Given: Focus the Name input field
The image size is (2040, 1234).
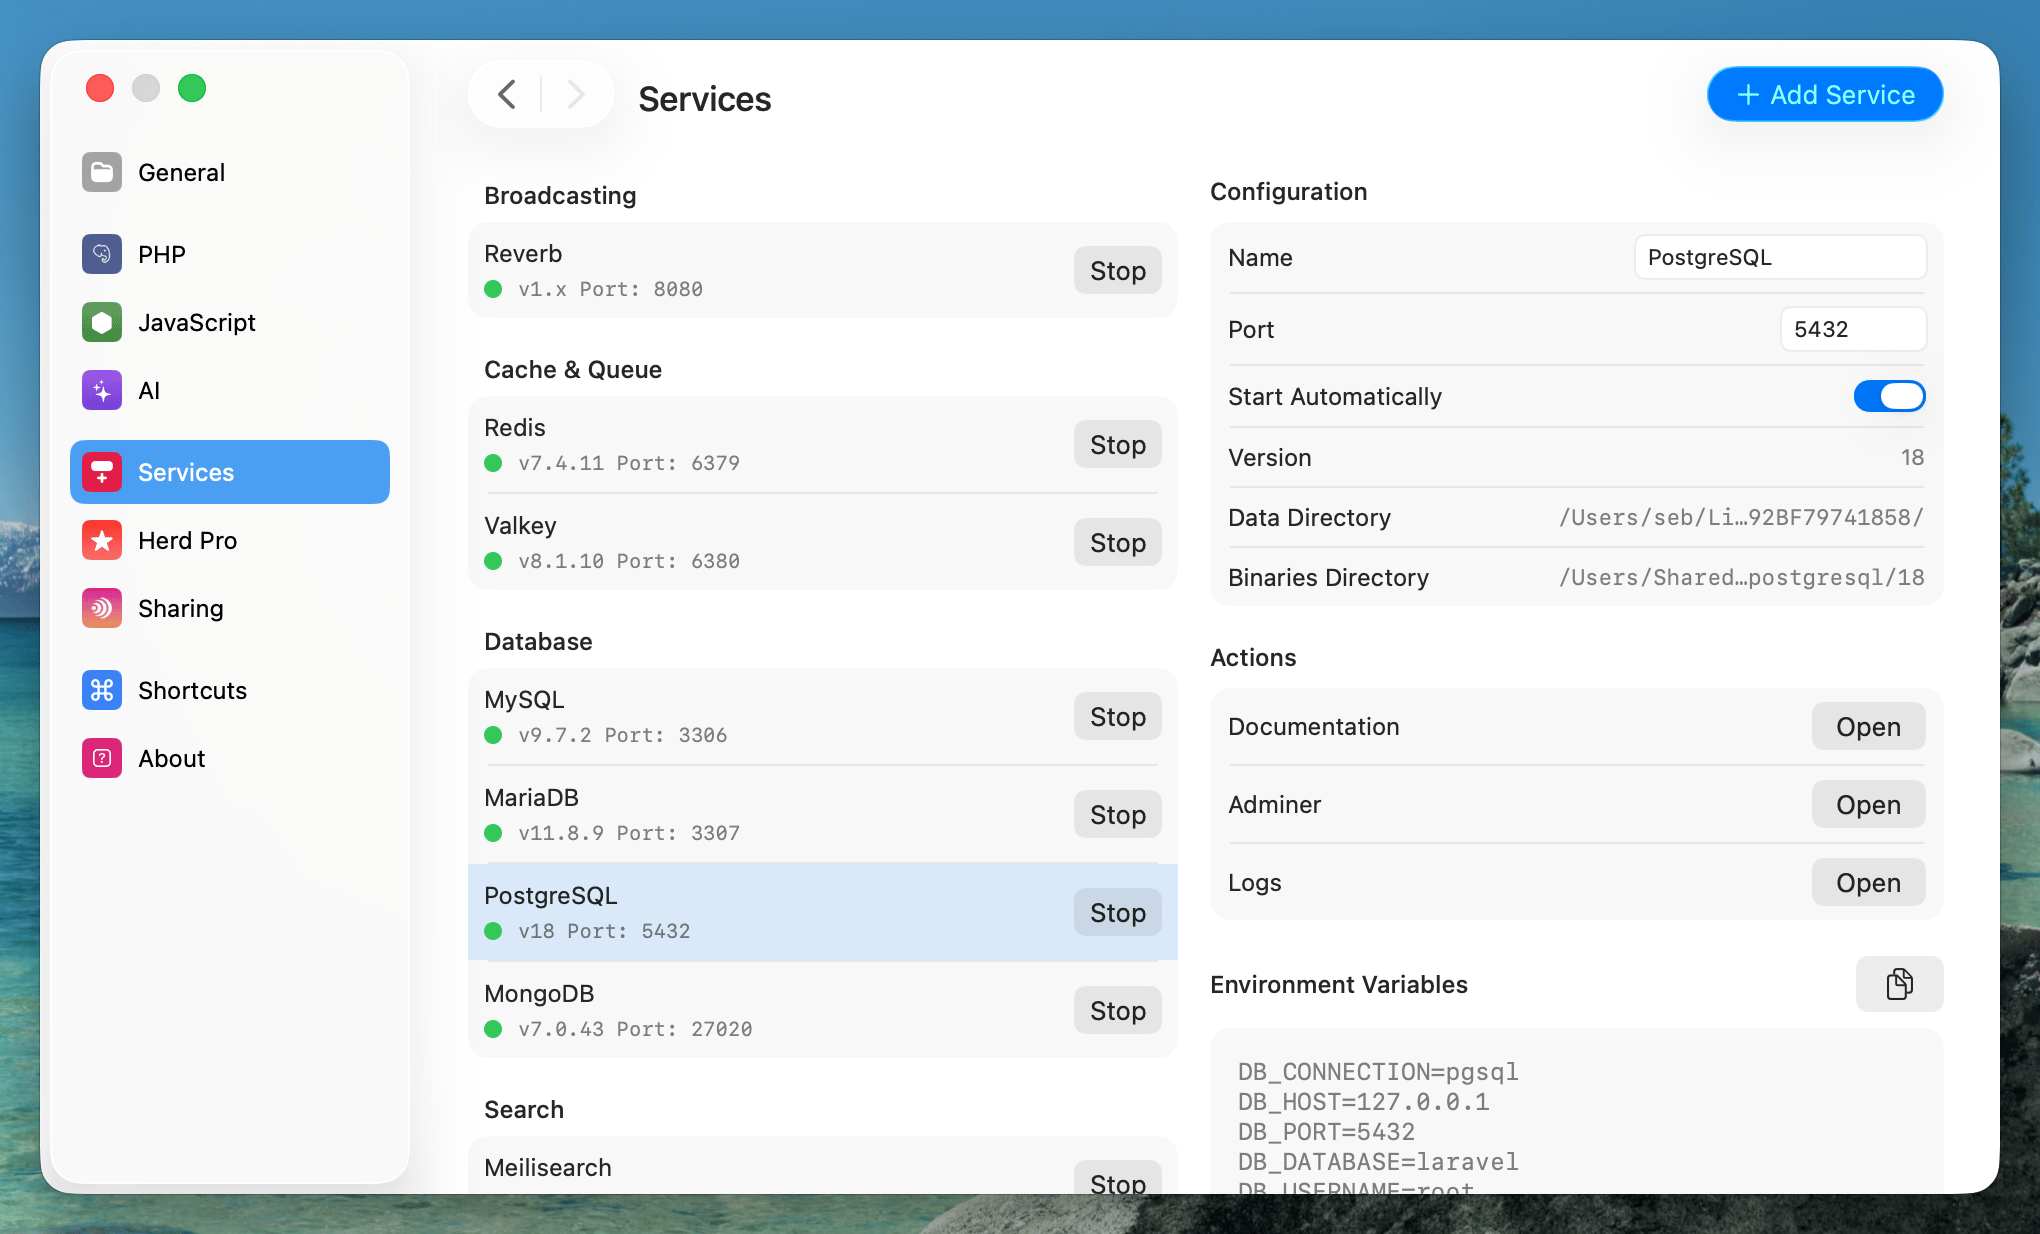Looking at the screenshot, I should tap(1780, 257).
